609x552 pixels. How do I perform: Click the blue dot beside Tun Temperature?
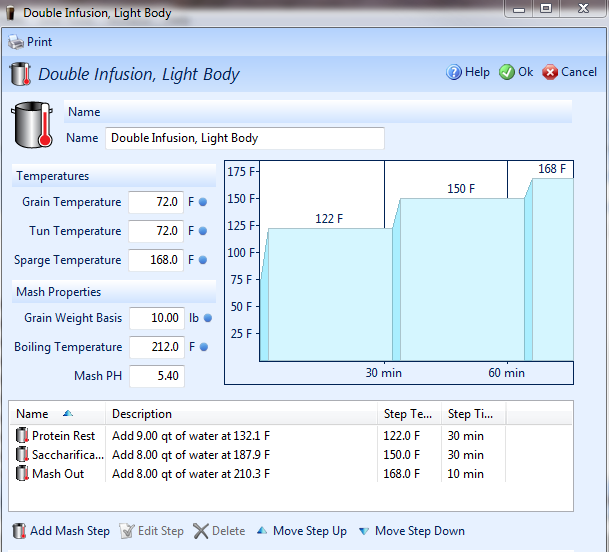pos(202,231)
